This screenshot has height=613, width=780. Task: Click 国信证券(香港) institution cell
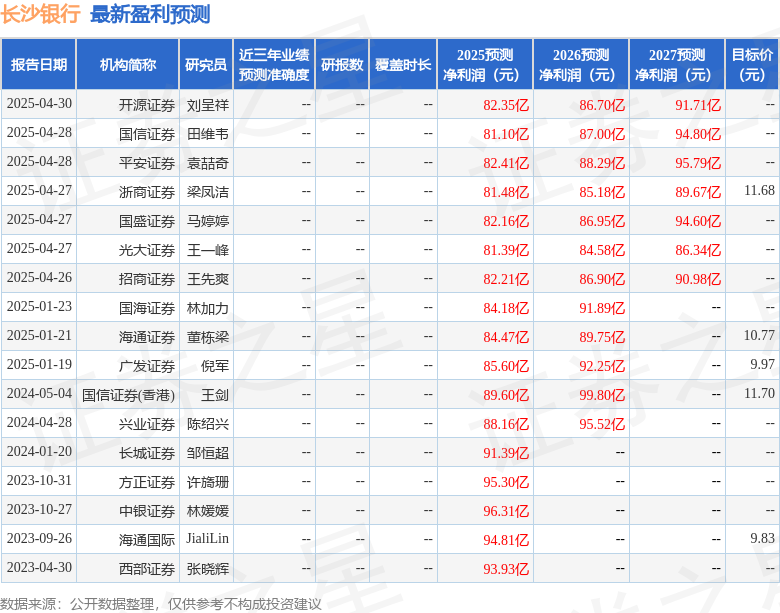128,395
